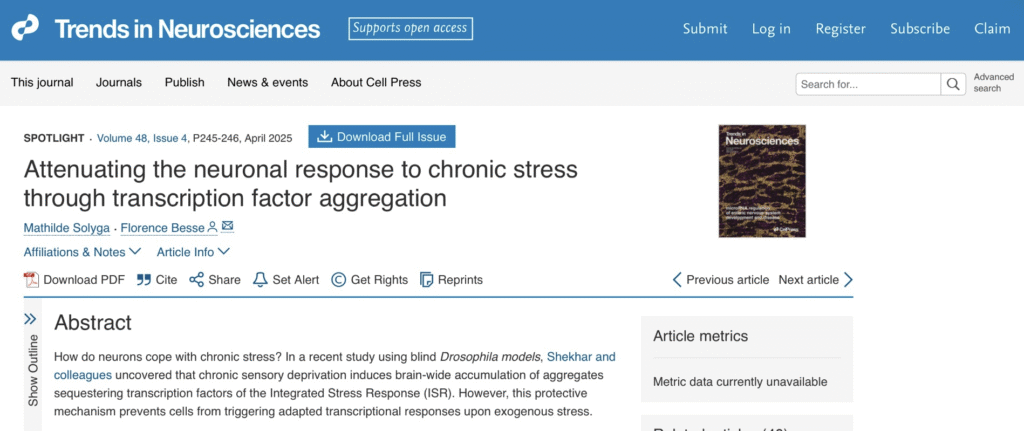Click the envelope email icon beside Florence Besse
This screenshot has height=431, width=1024.
click(227, 227)
